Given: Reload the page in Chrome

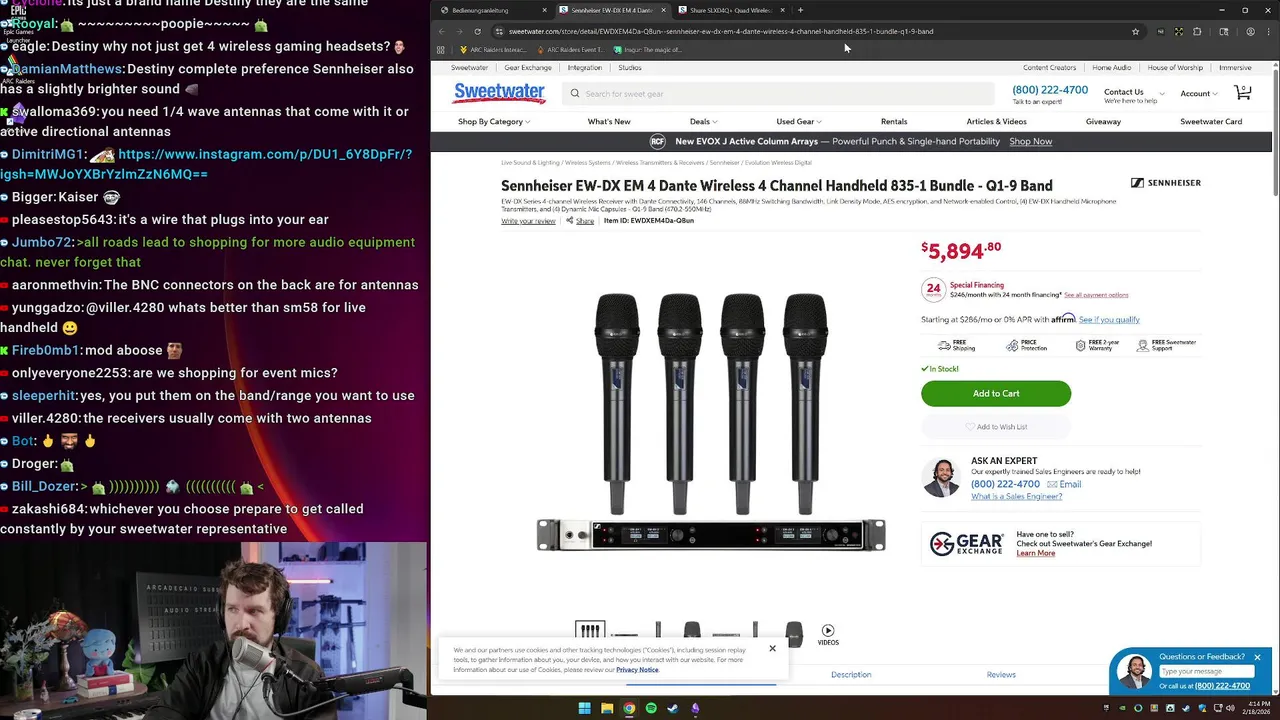Looking at the screenshot, I should pyautogui.click(x=477, y=31).
